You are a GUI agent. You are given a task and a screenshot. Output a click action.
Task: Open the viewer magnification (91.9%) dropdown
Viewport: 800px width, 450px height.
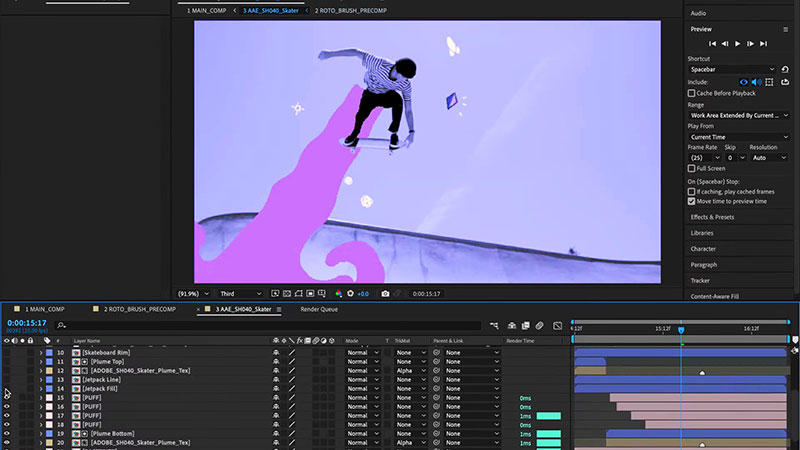pos(193,294)
